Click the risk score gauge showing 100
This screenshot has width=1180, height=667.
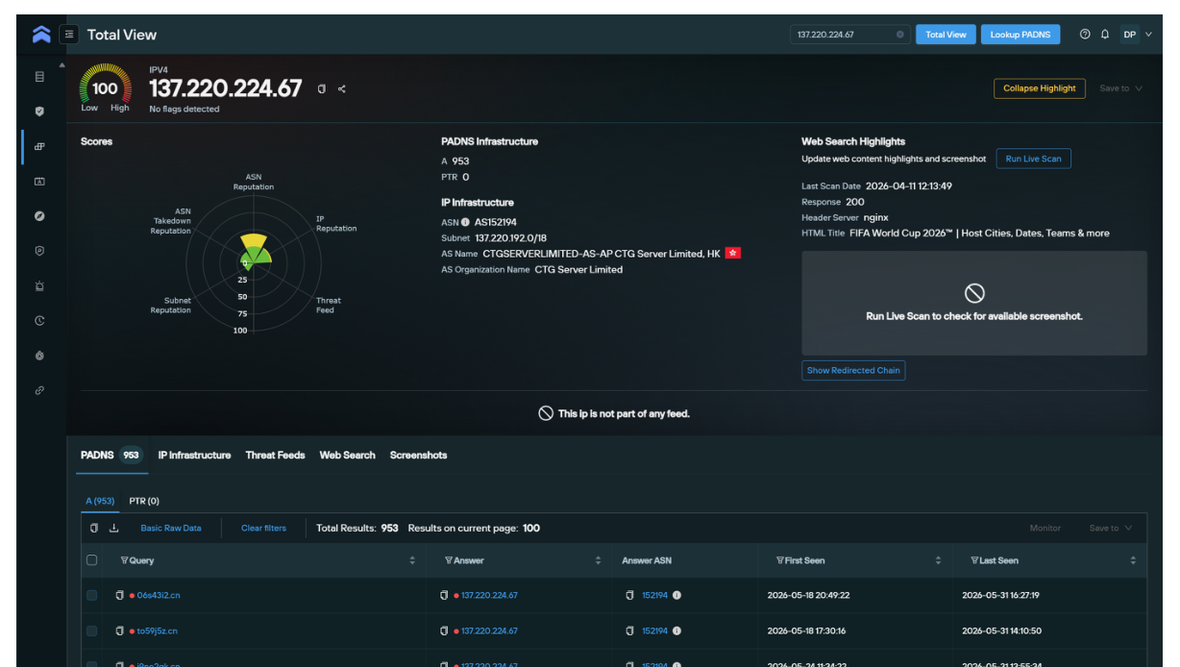[x=105, y=87]
